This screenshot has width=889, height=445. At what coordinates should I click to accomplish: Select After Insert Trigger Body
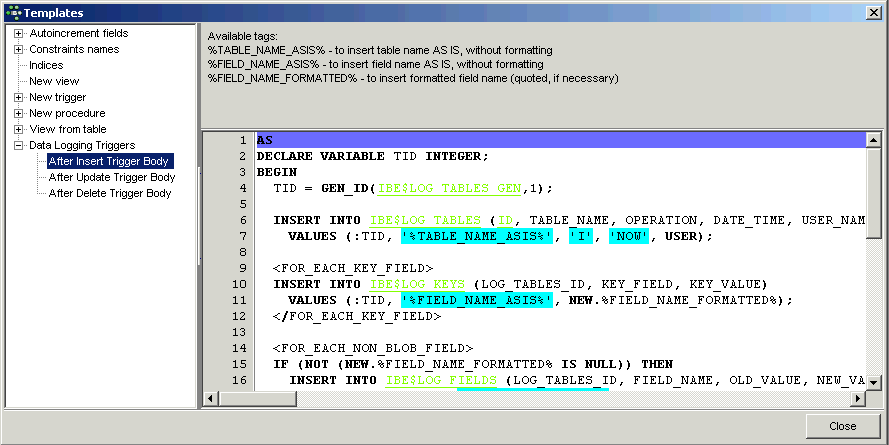(x=110, y=161)
